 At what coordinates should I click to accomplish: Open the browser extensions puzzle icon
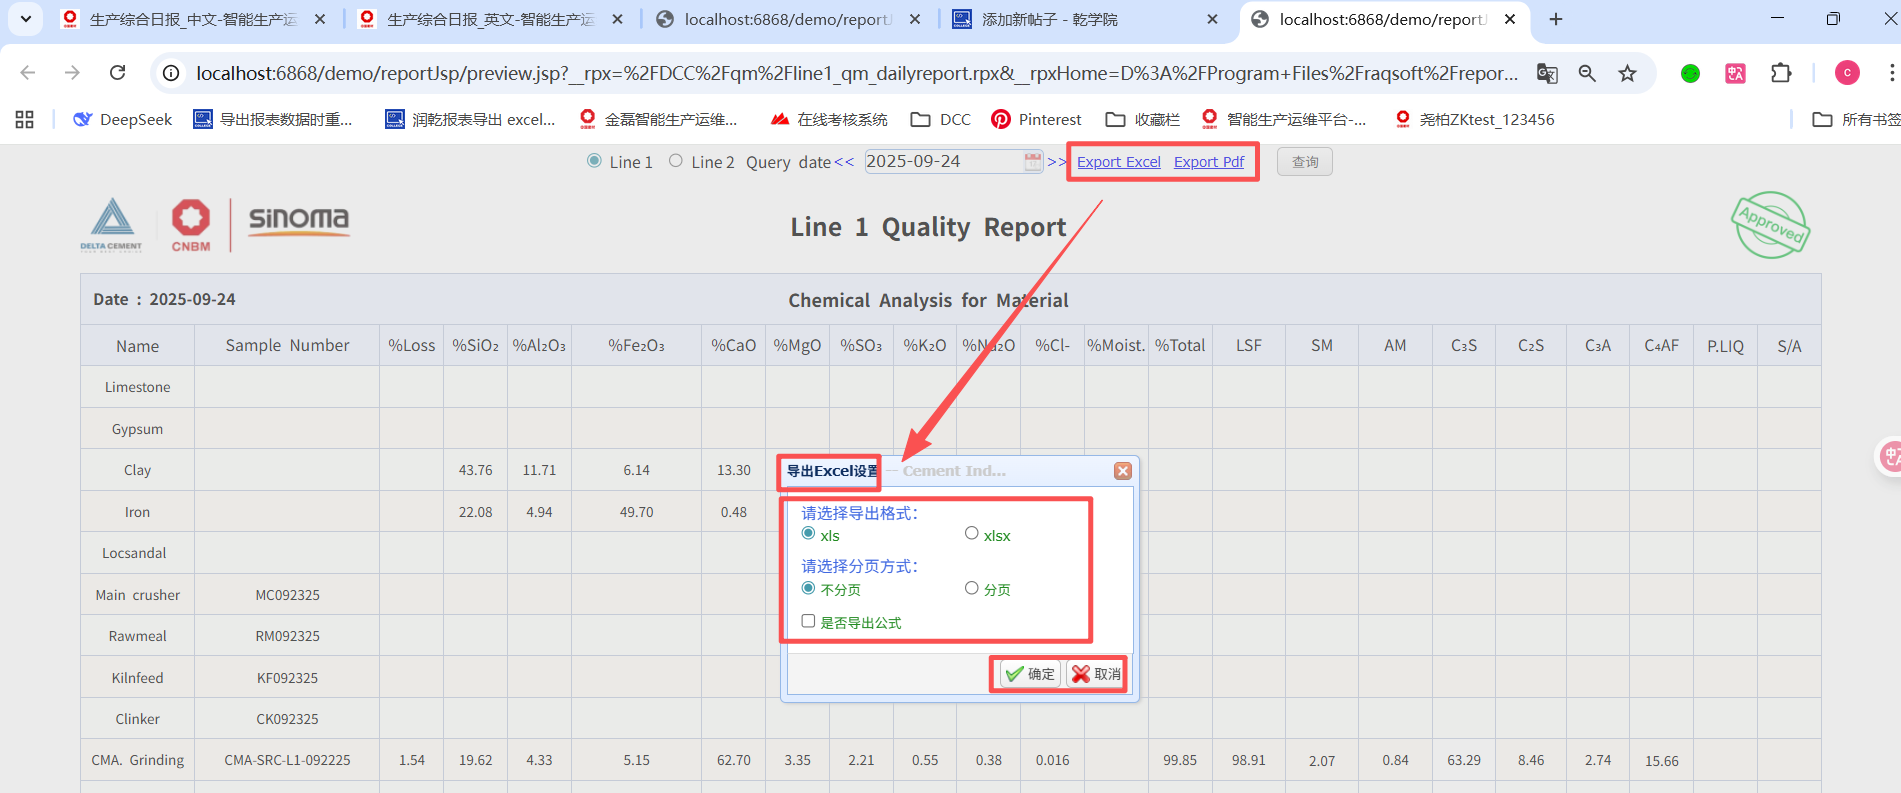click(x=1781, y=73)
